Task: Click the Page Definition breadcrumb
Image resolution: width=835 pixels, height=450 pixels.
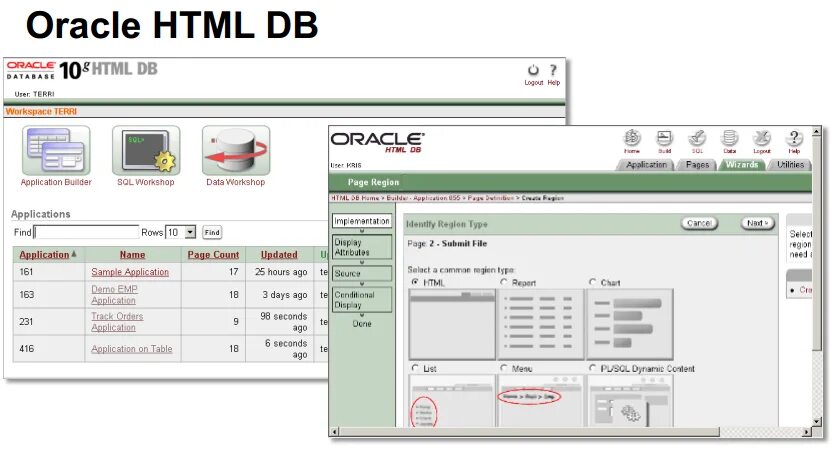Action: [x=491, y=198]
